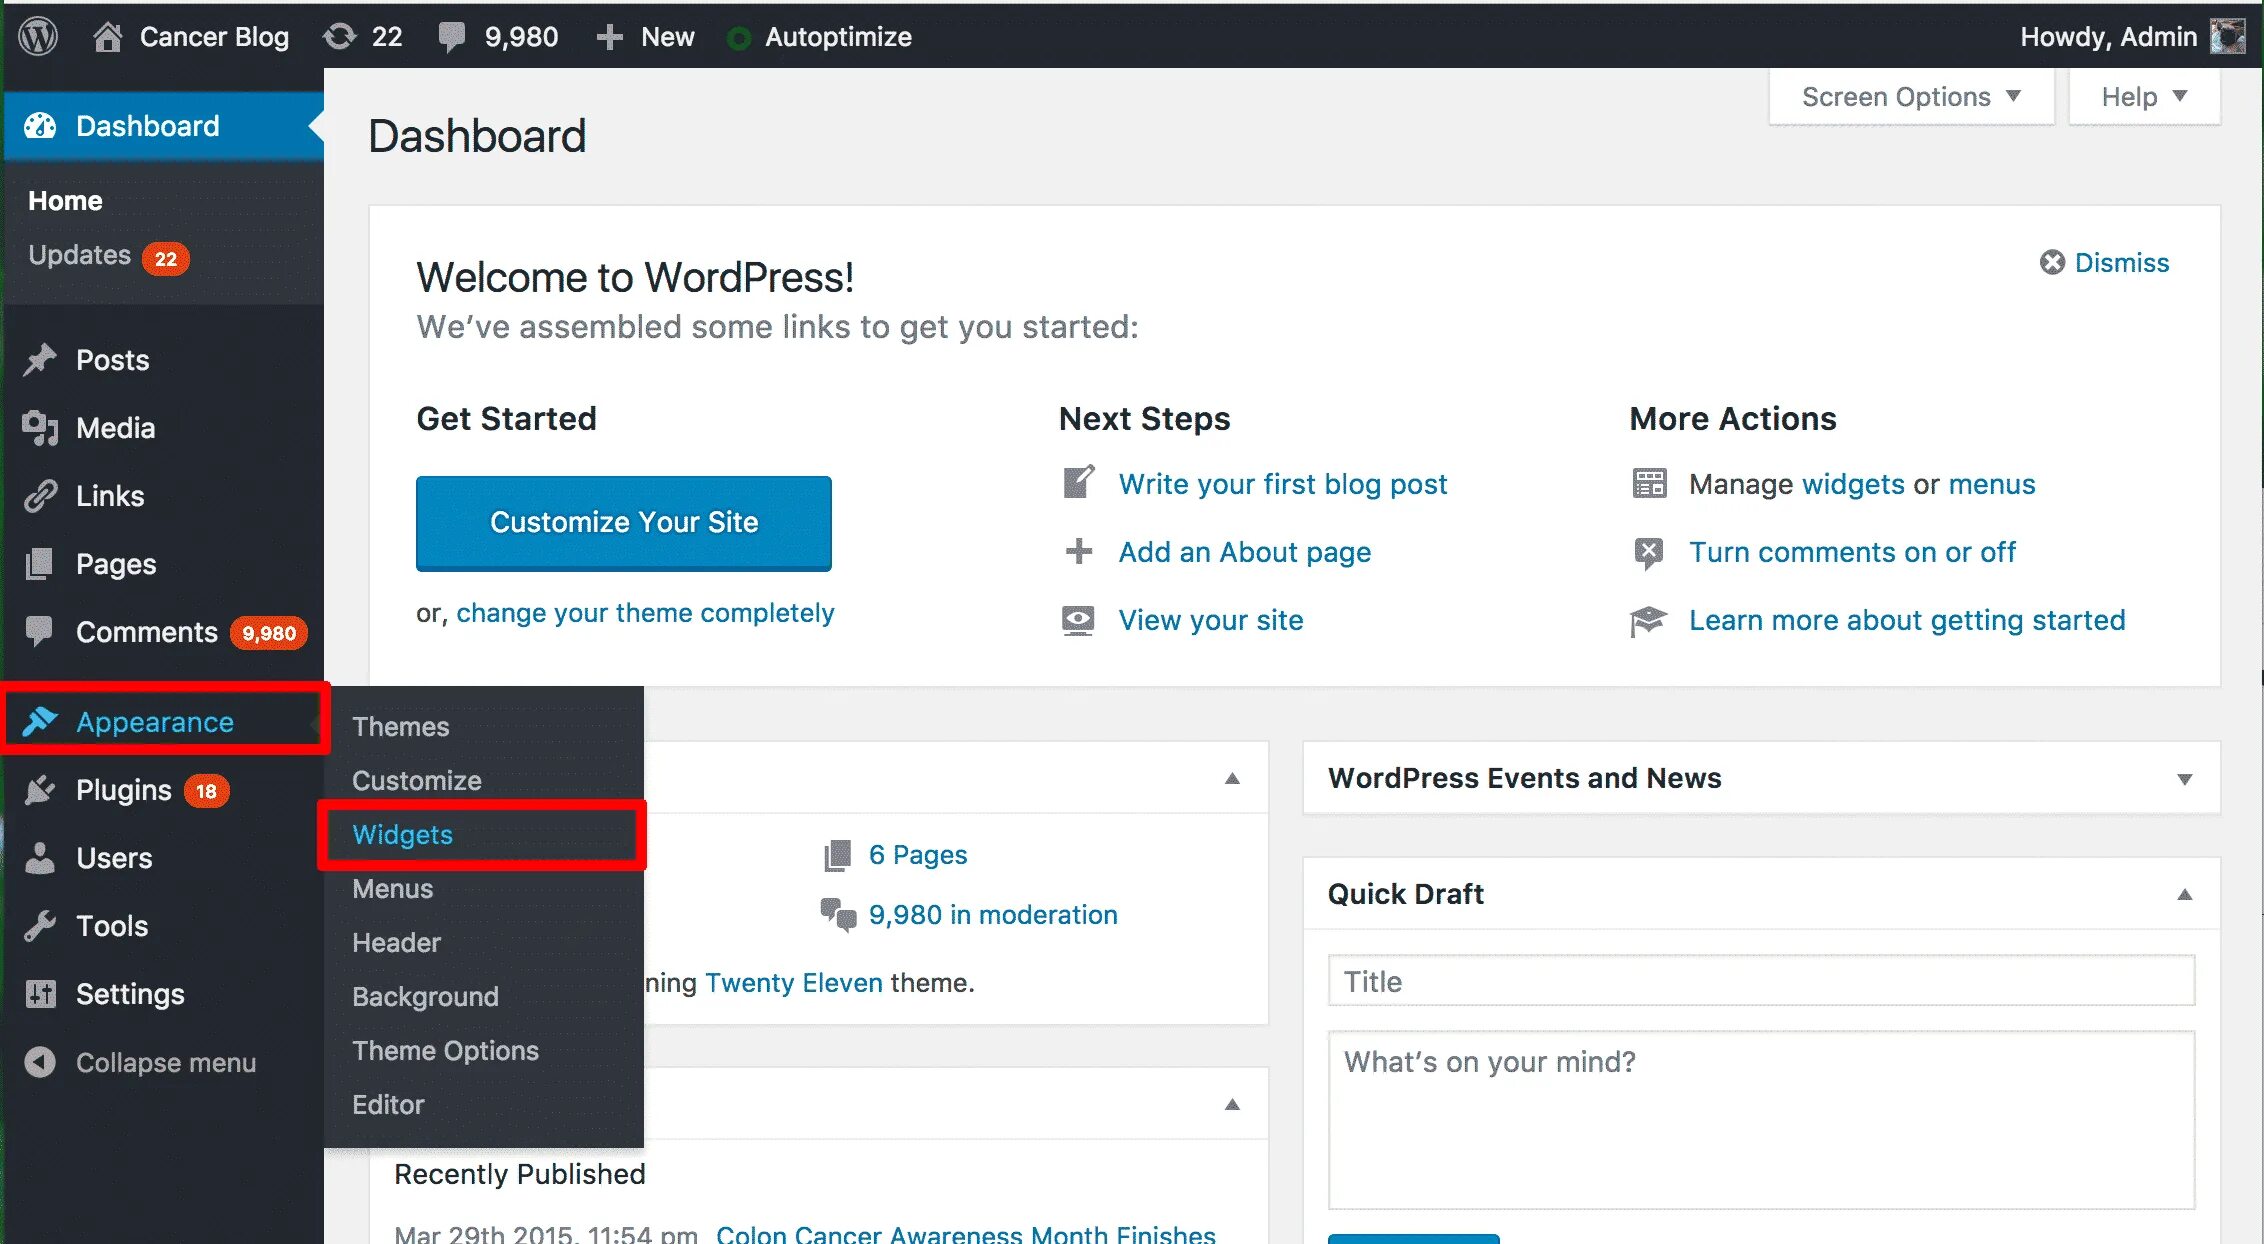Click the Media menu icon

point(40,426)
